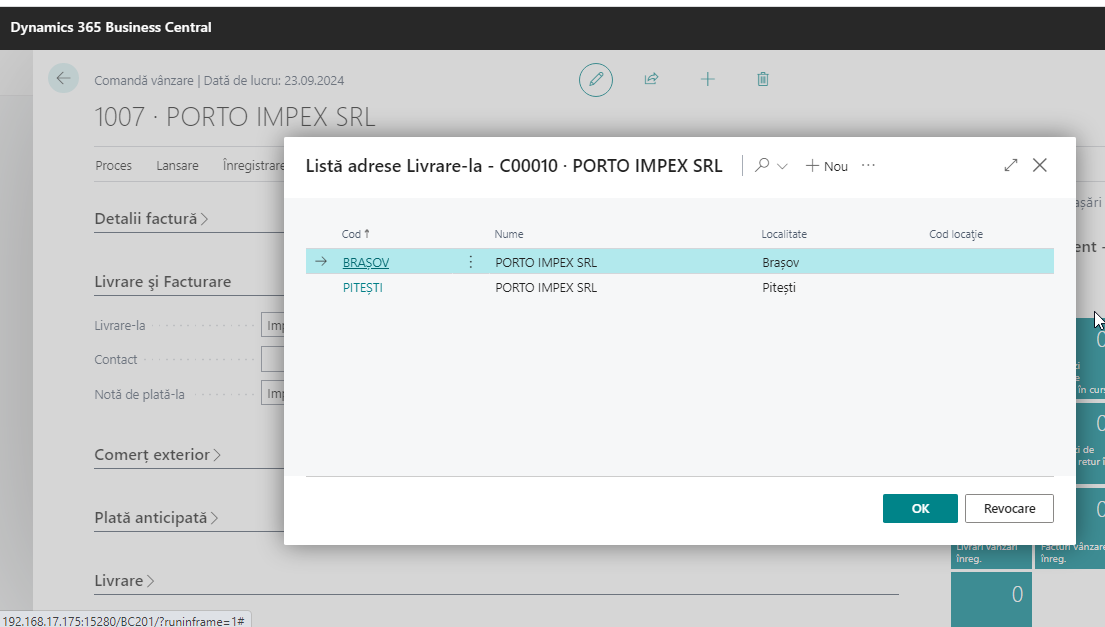Open row options for BRAȘOV entry
Image resolution: width=1105 pixels, height=627 pixels.
tap(471, 262)
